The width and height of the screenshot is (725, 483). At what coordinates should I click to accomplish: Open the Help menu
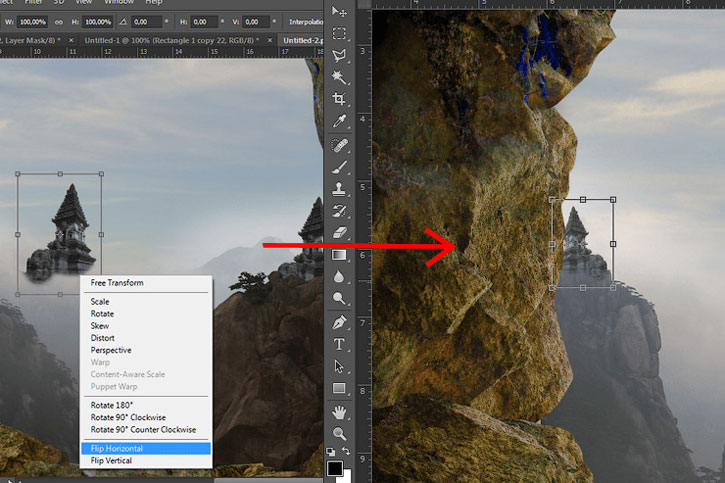154,2
